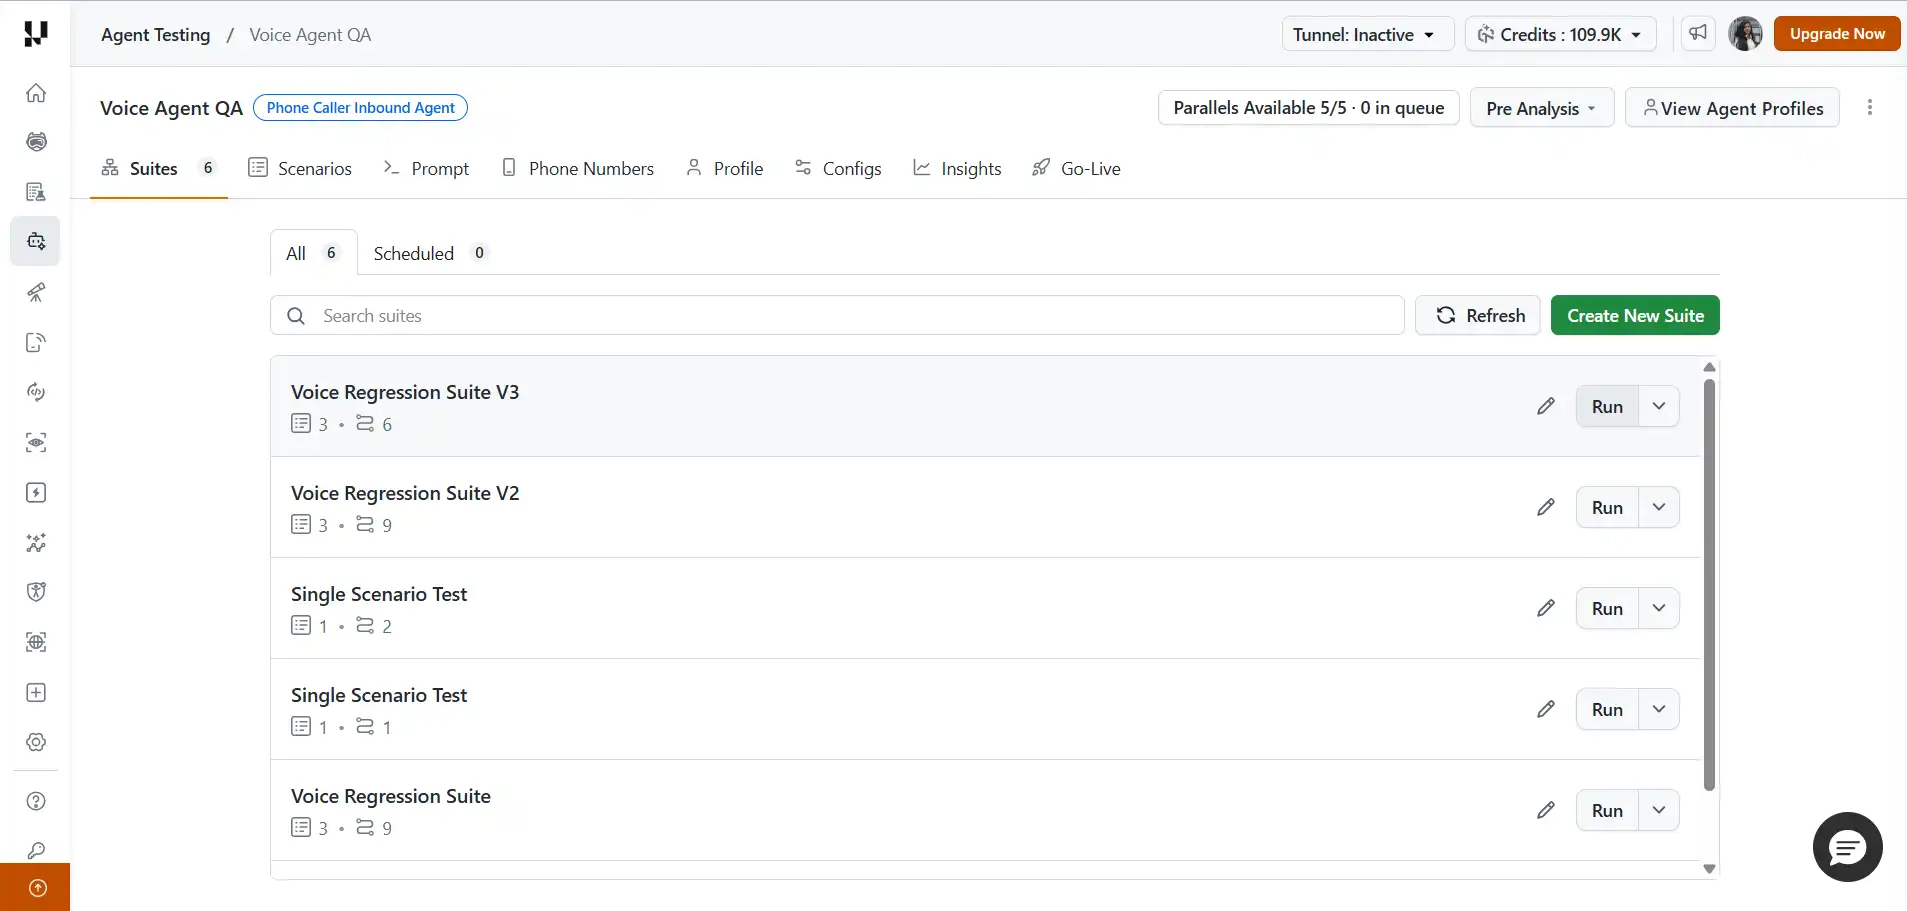Click the suites list scrollbar thumb
This screenshot has height=911, width=1907.
pyautogui.click(x=1709, y=585)
